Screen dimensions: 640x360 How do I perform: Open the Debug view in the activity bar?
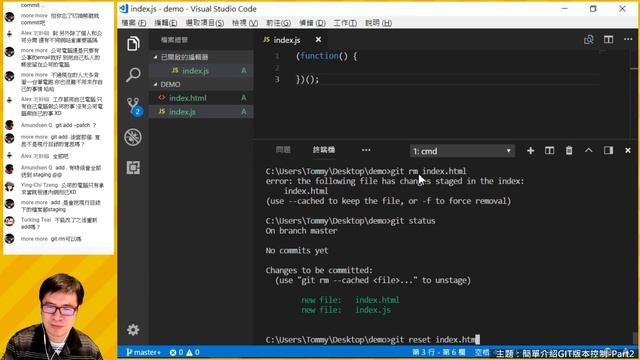tap(133, 137)
